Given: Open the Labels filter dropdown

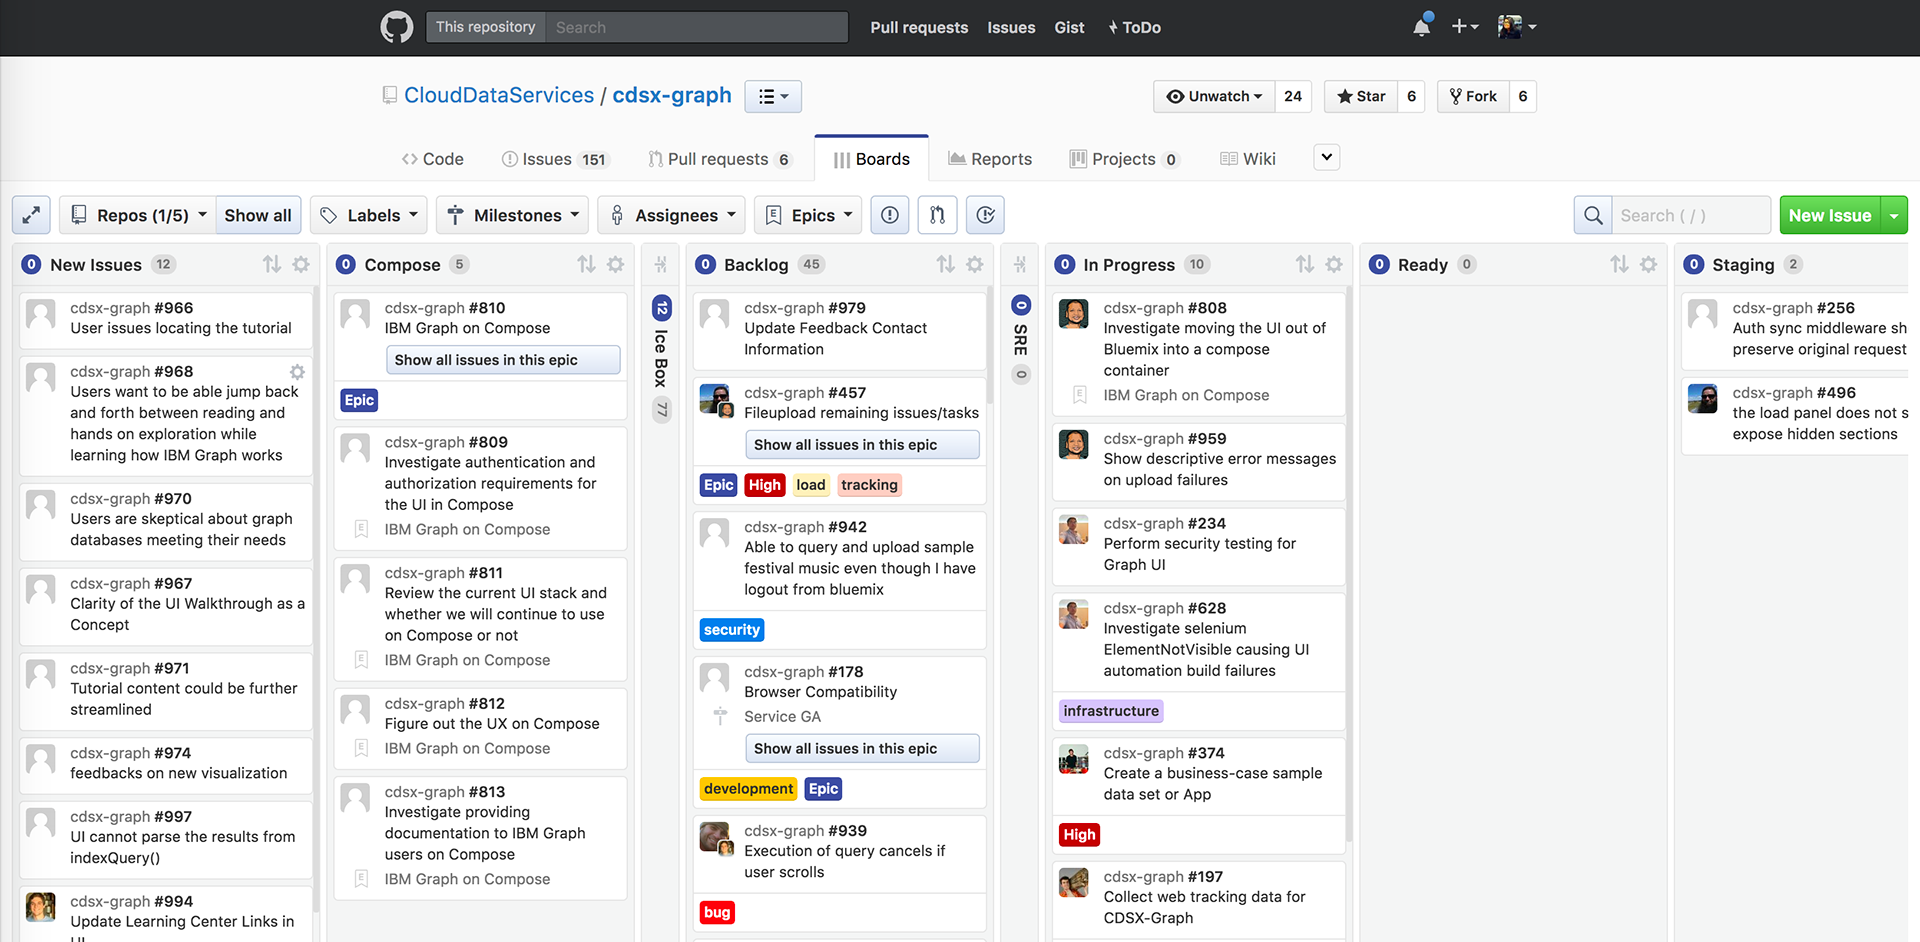Looking at the screenshot, I should 369,215.
